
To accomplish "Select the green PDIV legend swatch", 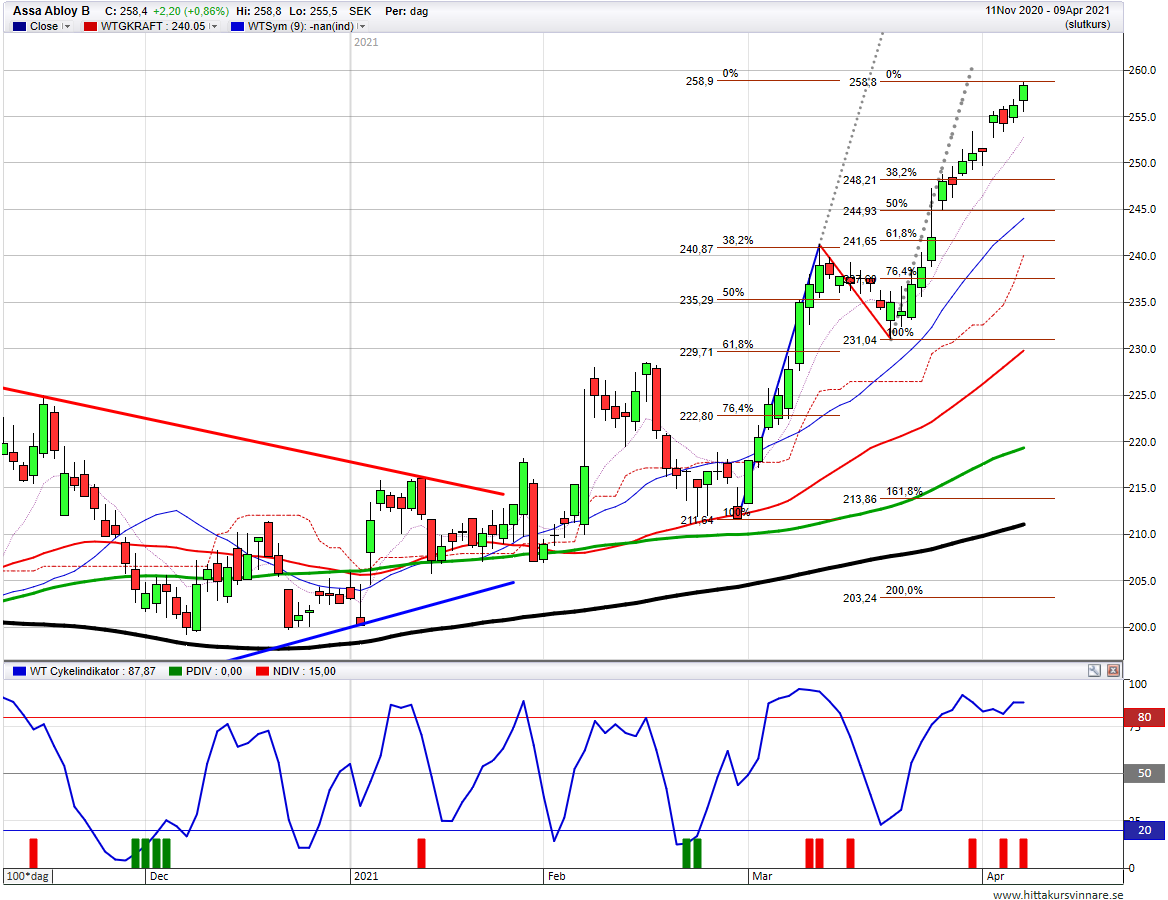I will coord(176,671).
